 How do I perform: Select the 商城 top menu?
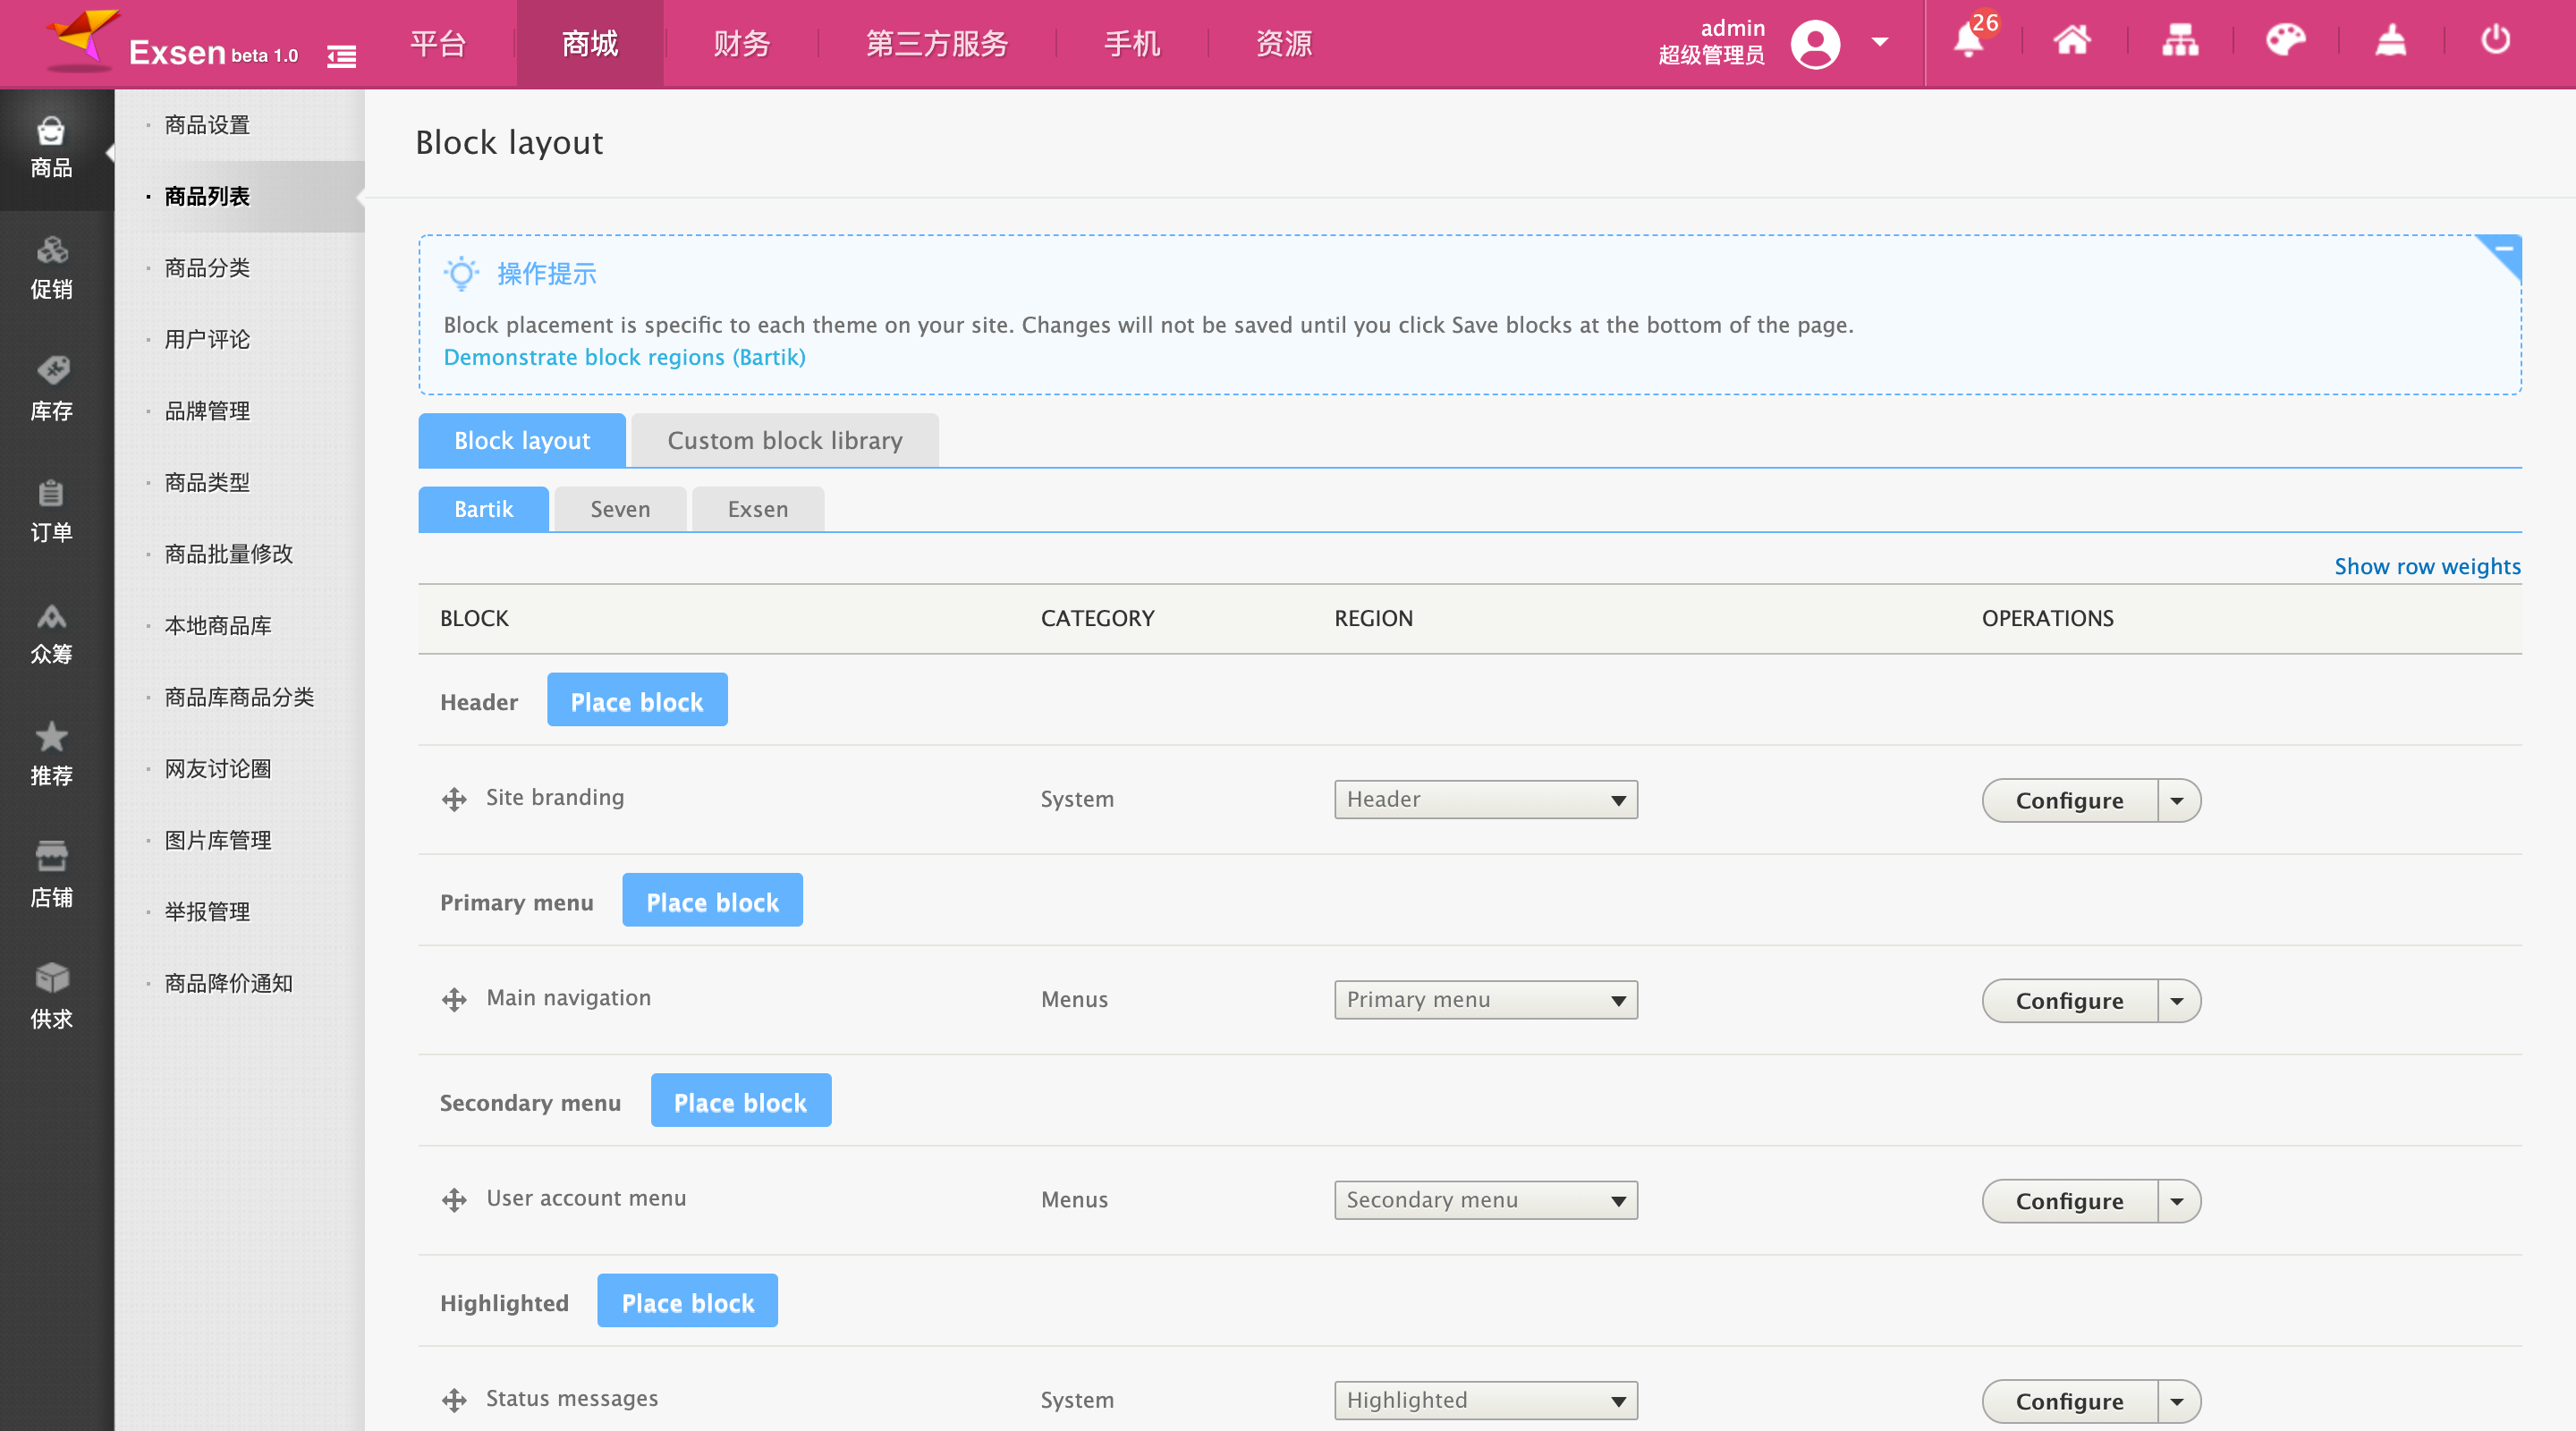pos(590,44)
